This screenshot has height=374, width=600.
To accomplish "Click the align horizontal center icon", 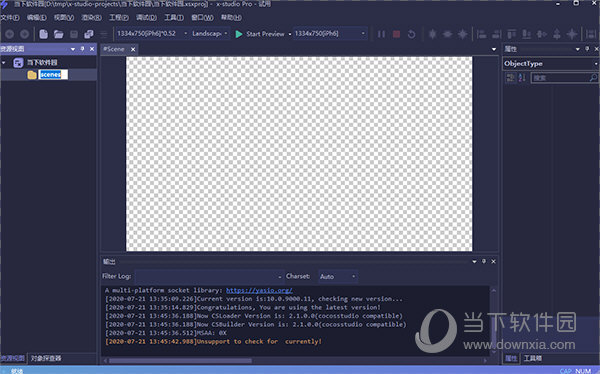I will [447, 34].
